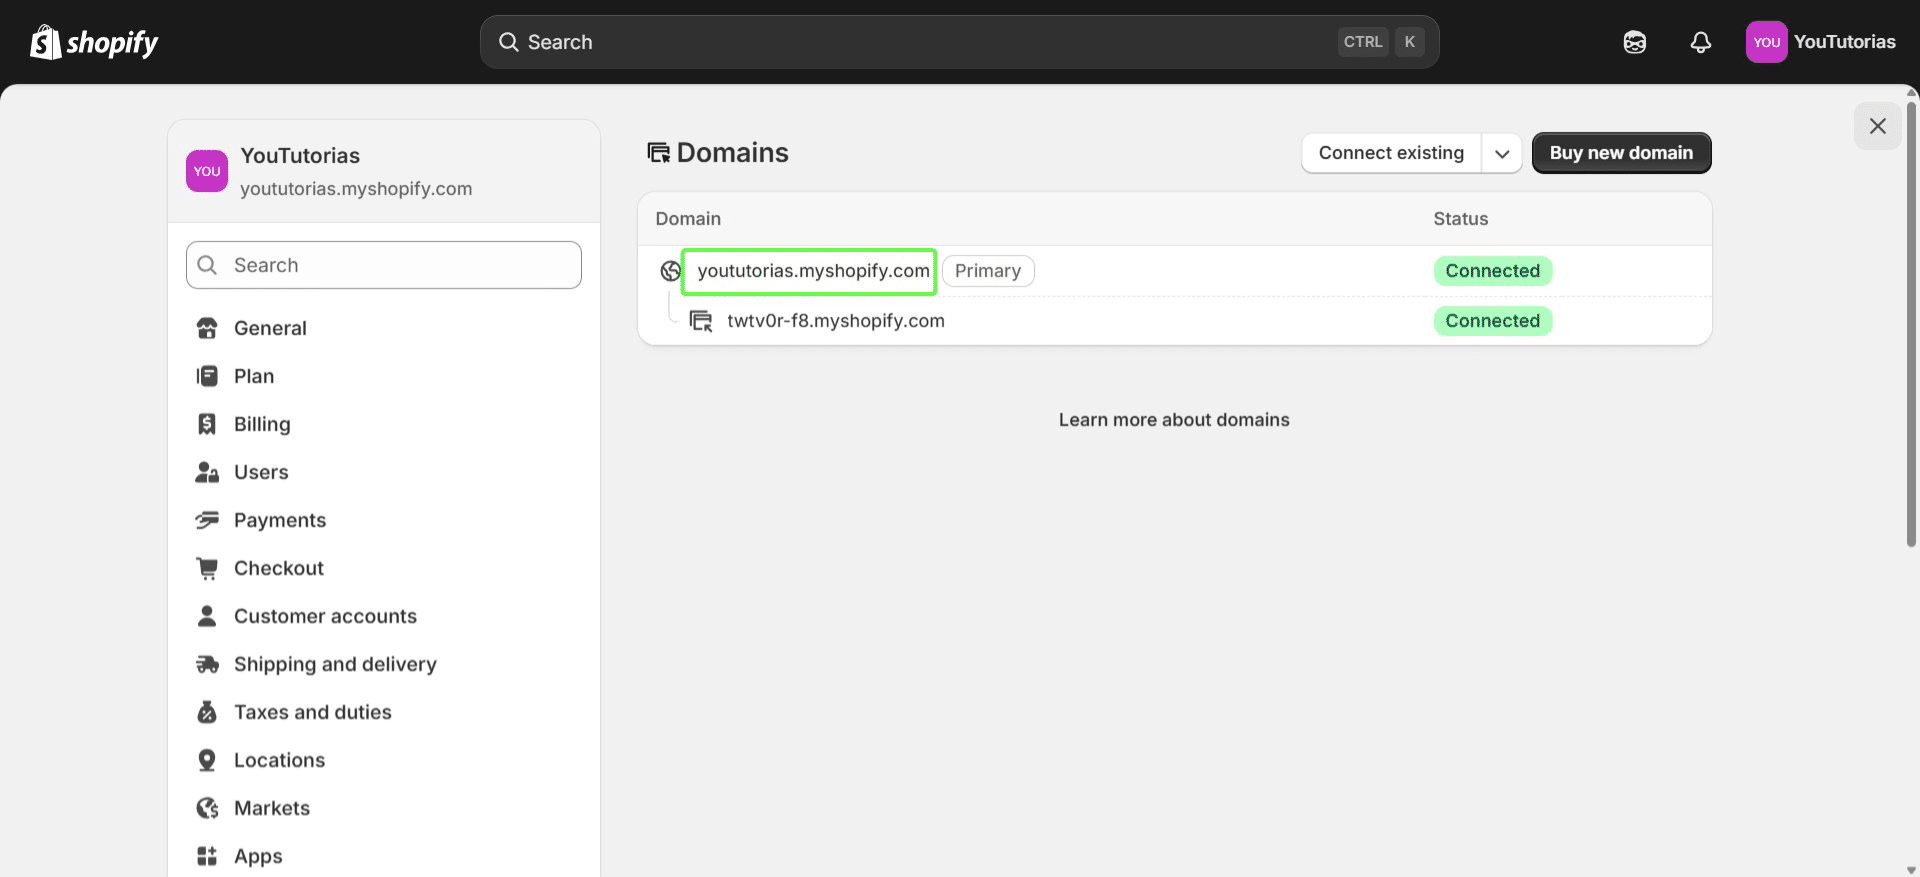The width and height of the screenshot is (1920, 877).
Task: Click the Taxes and duties icon
Action: coord(207,712)
